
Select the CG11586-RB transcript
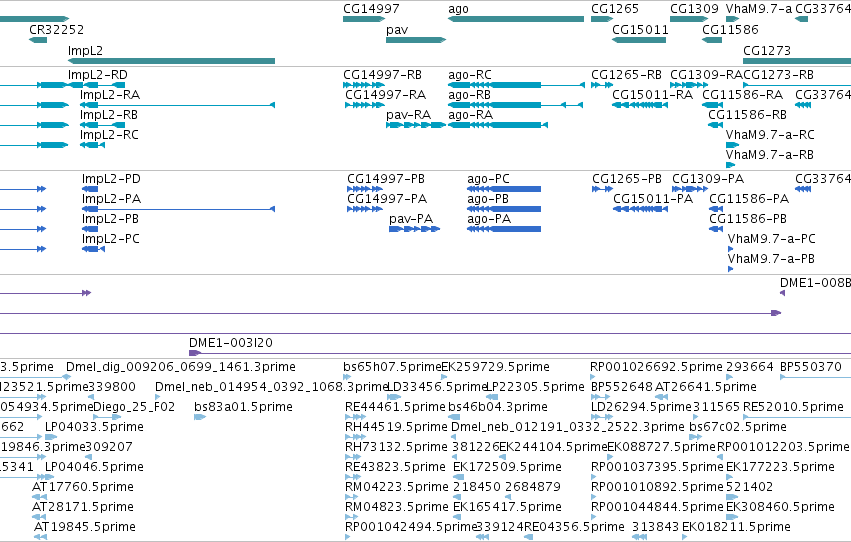click(715, 125)
